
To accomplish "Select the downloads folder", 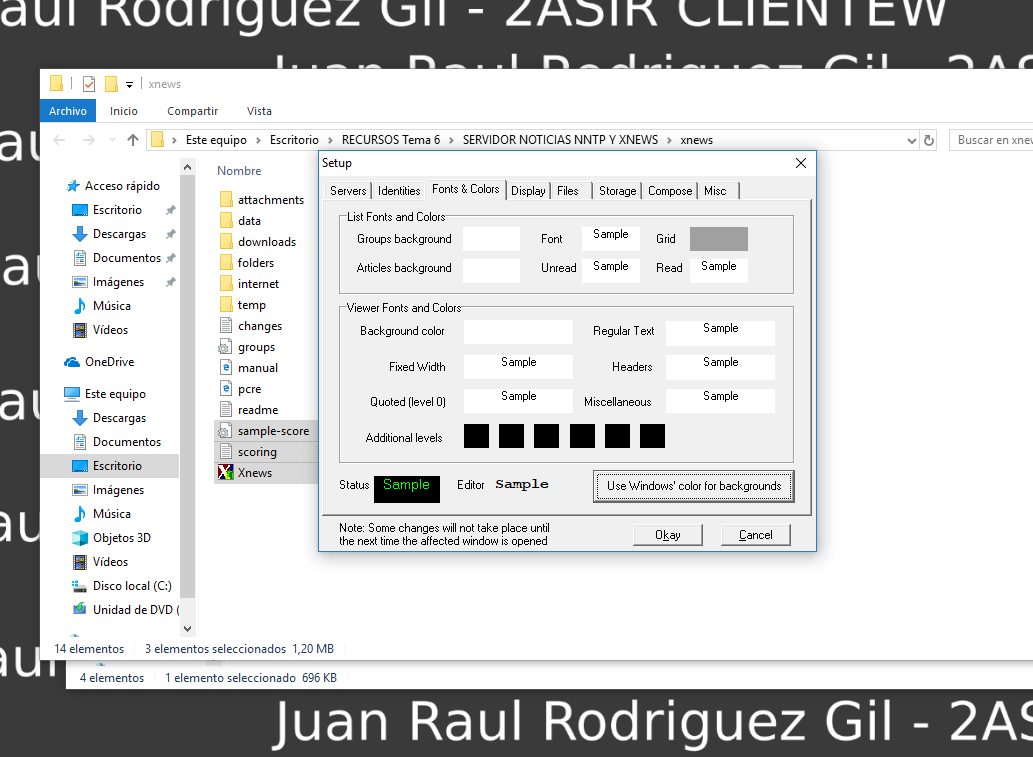I will pyautogui.click(x=267, y=242).
